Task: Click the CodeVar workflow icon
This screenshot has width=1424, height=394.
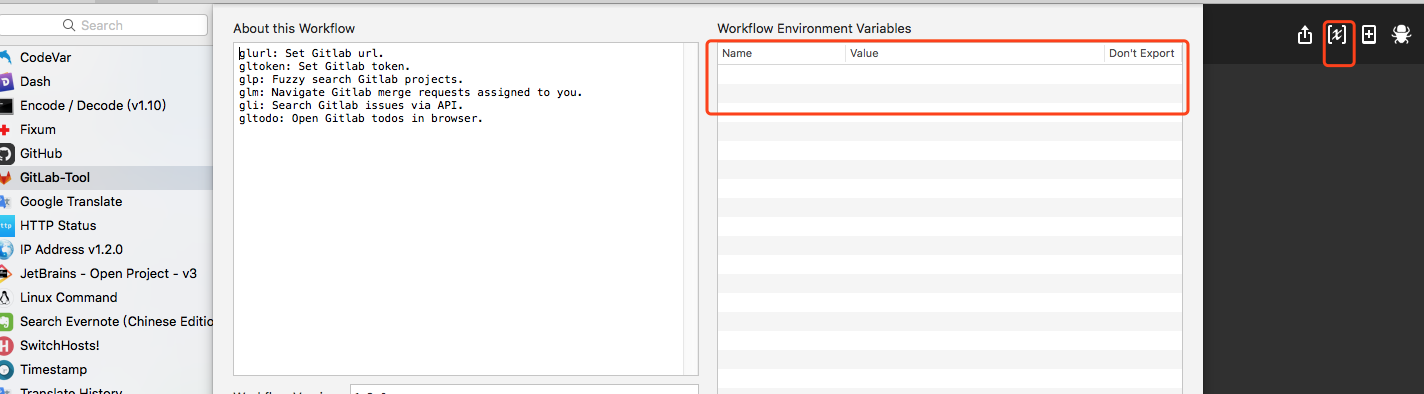Action: [x=5, y=57]
